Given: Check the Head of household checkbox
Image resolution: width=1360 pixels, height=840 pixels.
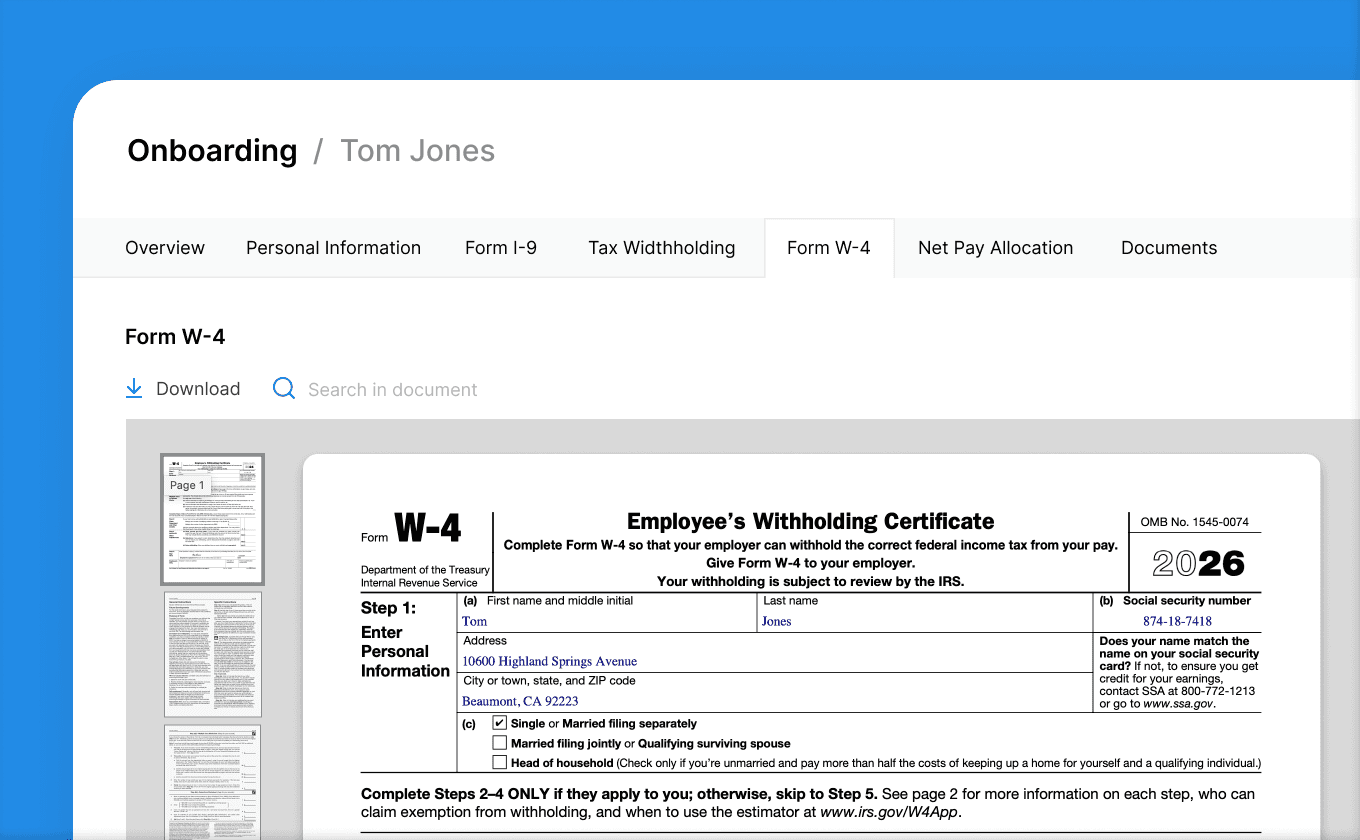Looking at the screenshot, I should tap(499, 761).
